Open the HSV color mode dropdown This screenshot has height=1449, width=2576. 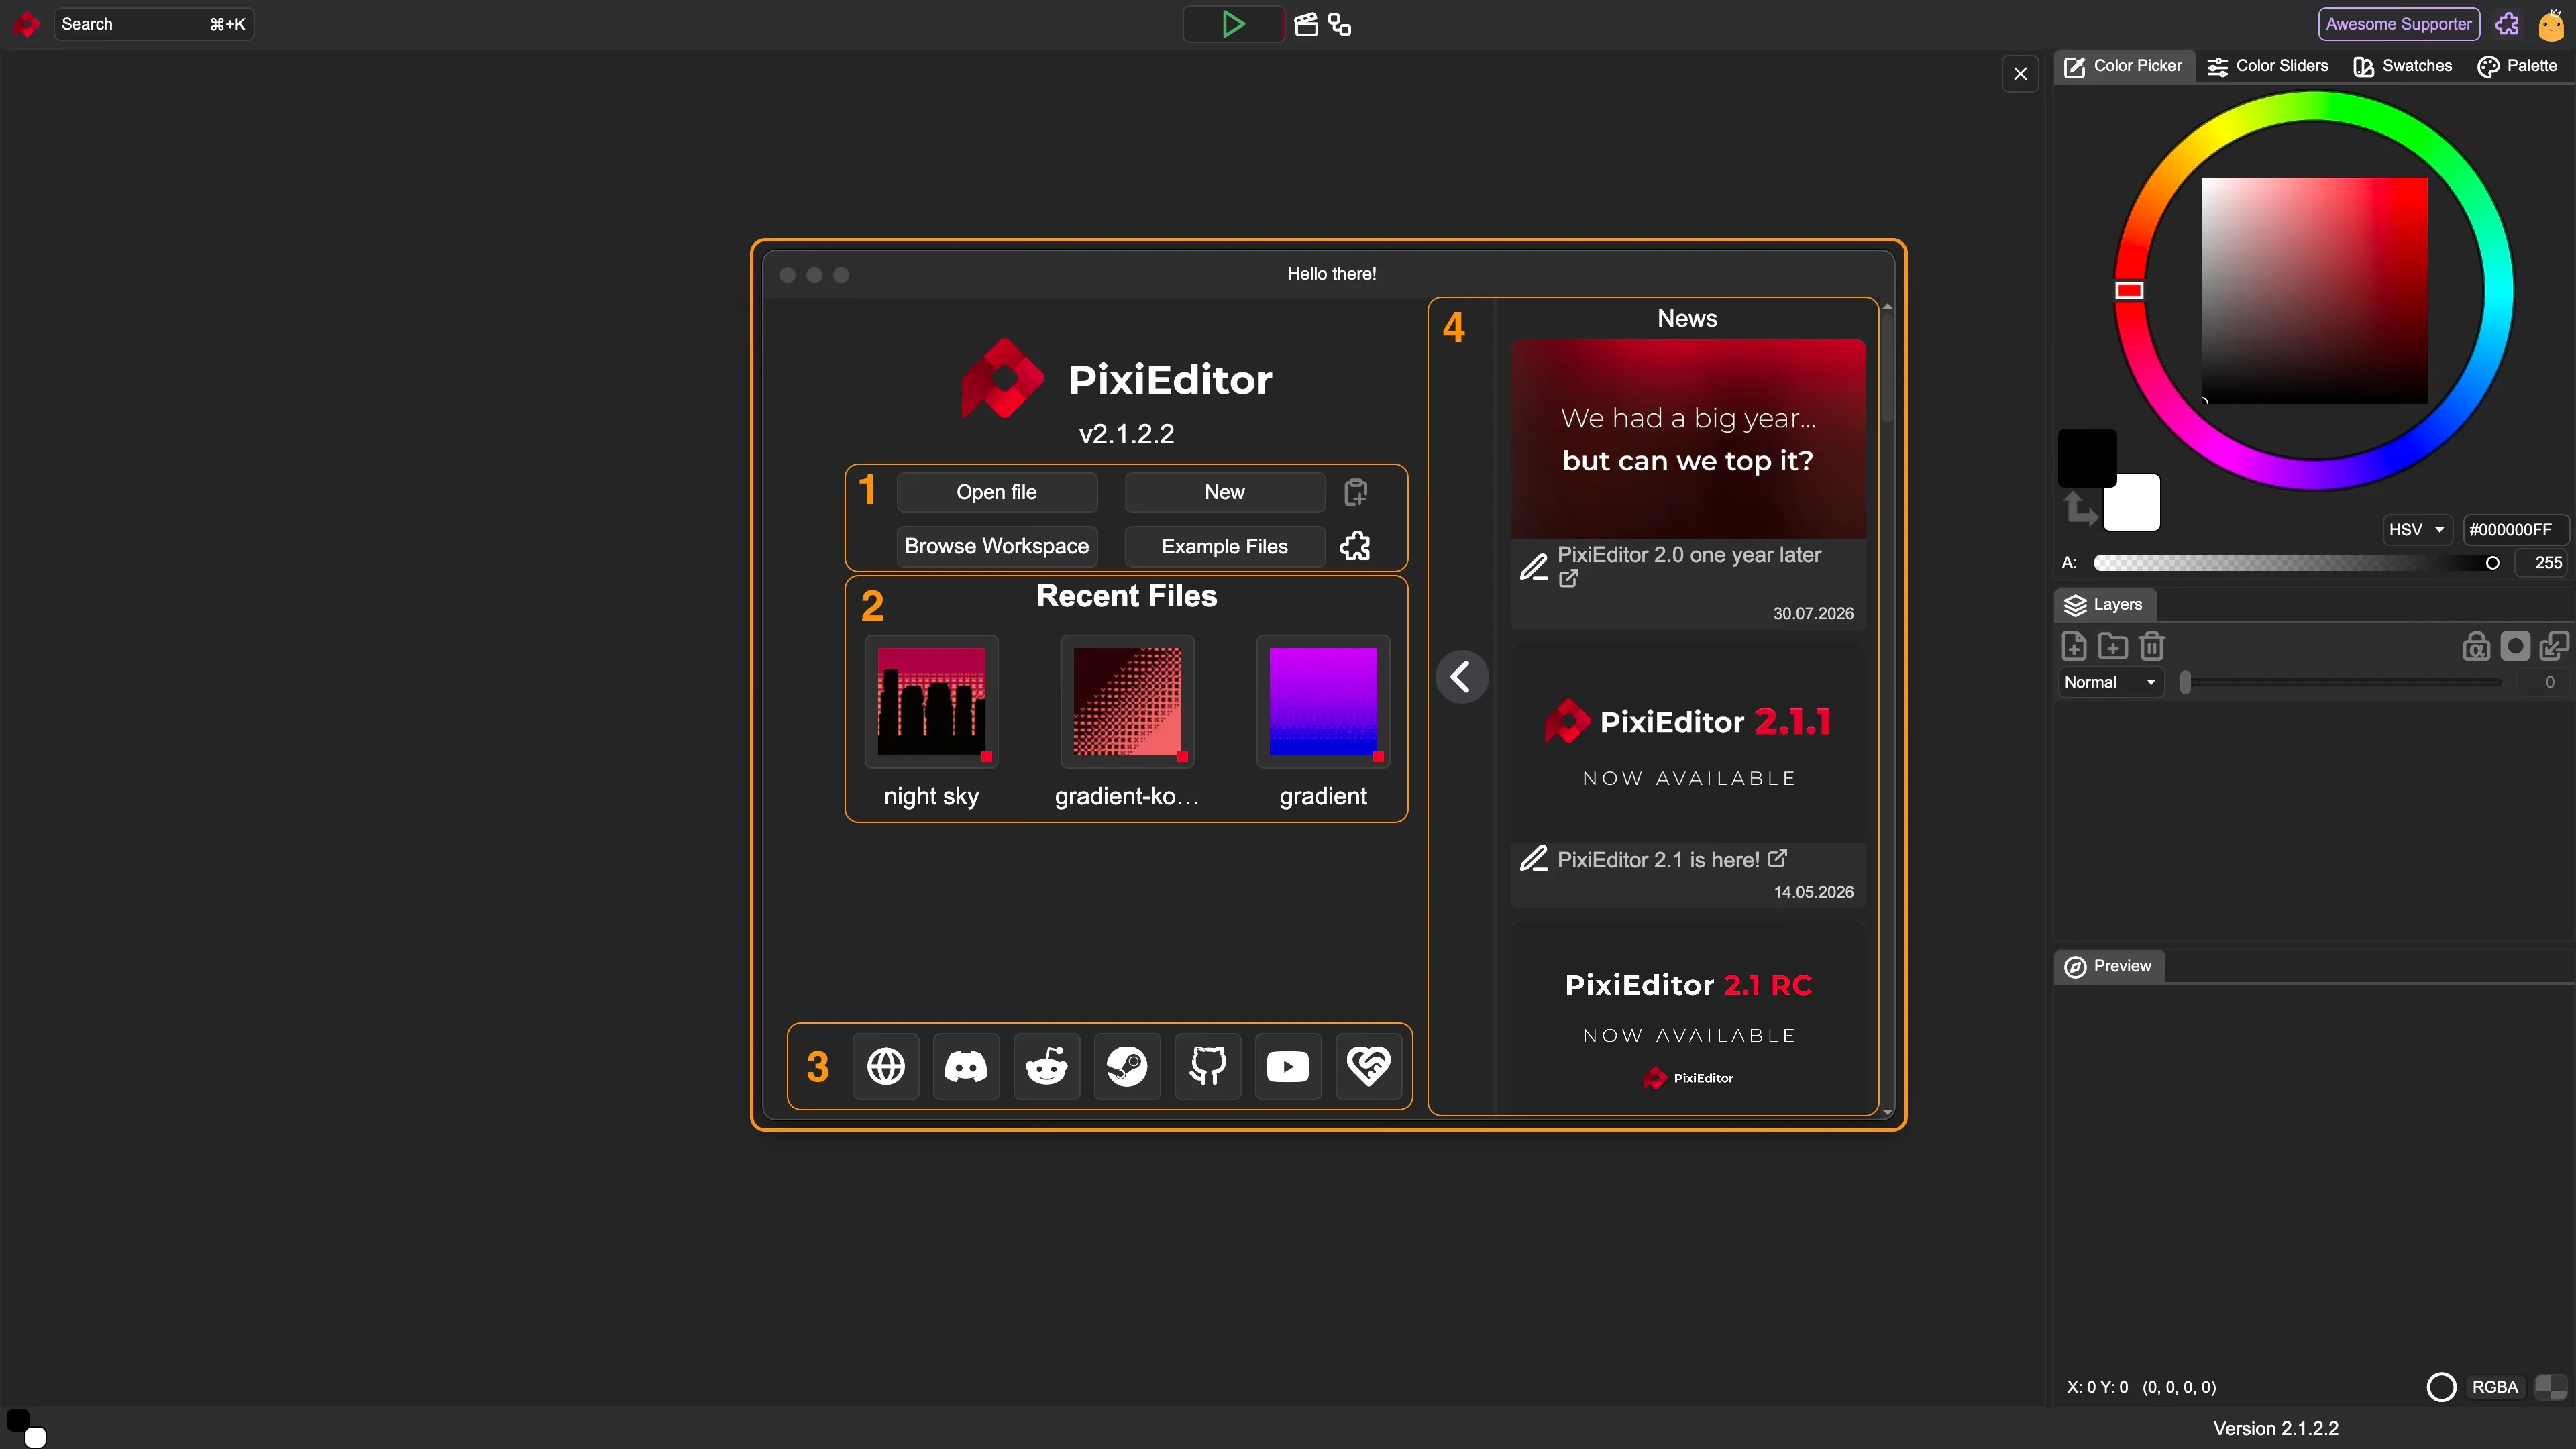2416,530
